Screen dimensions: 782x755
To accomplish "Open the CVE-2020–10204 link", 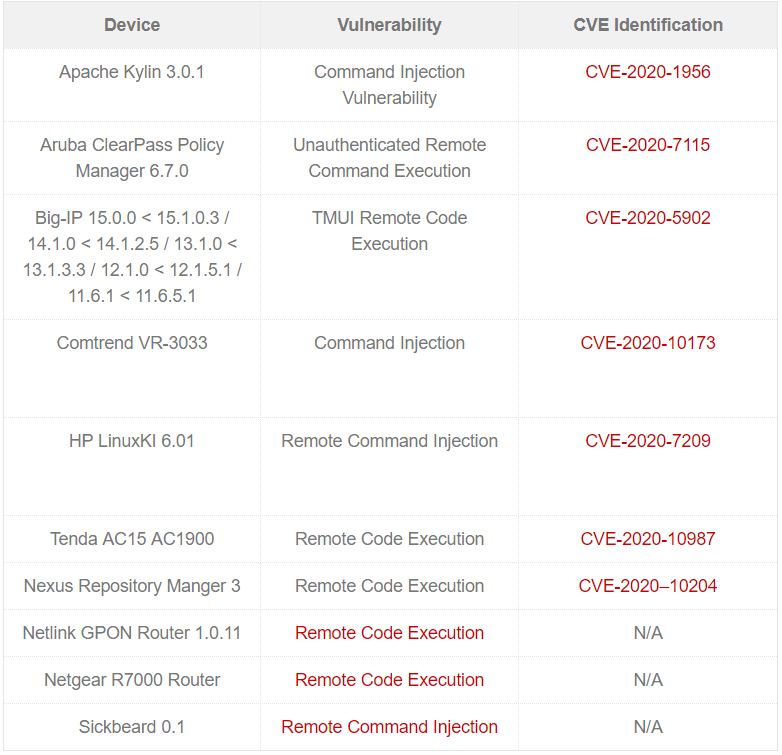I will point(648,586).
